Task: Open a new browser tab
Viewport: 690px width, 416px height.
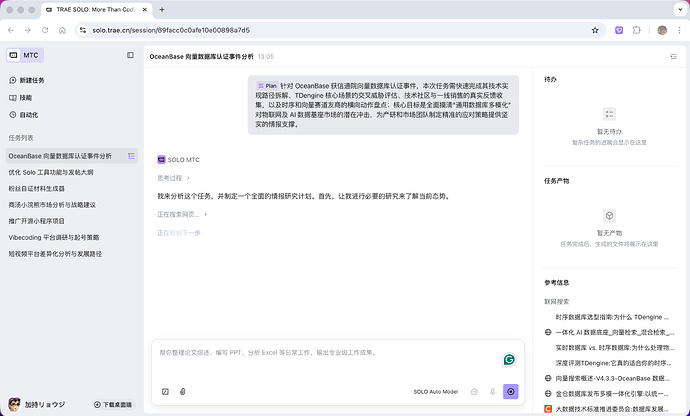Action: pyautogui.click(x=162, y=10)
